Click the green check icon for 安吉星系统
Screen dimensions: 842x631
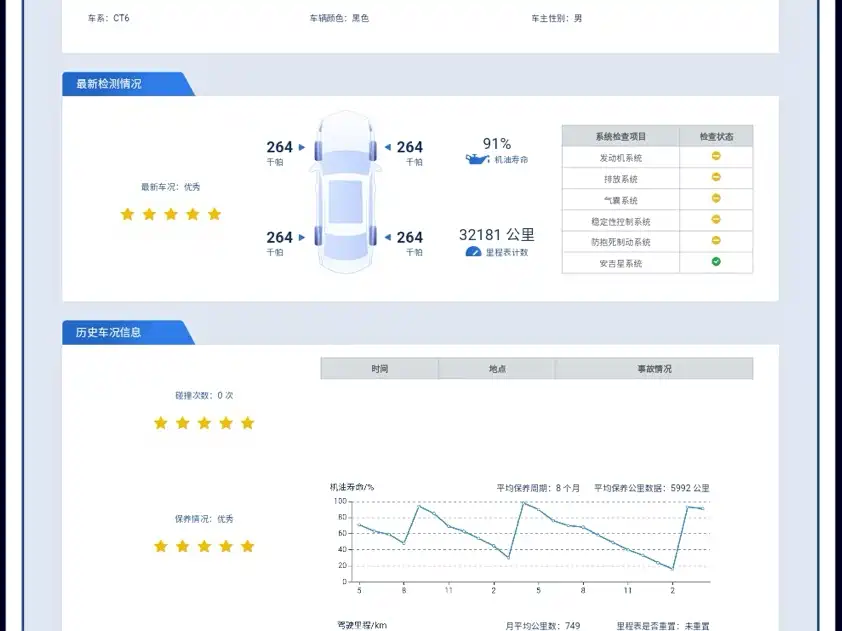pyautogui.click(x=716, y=262)
